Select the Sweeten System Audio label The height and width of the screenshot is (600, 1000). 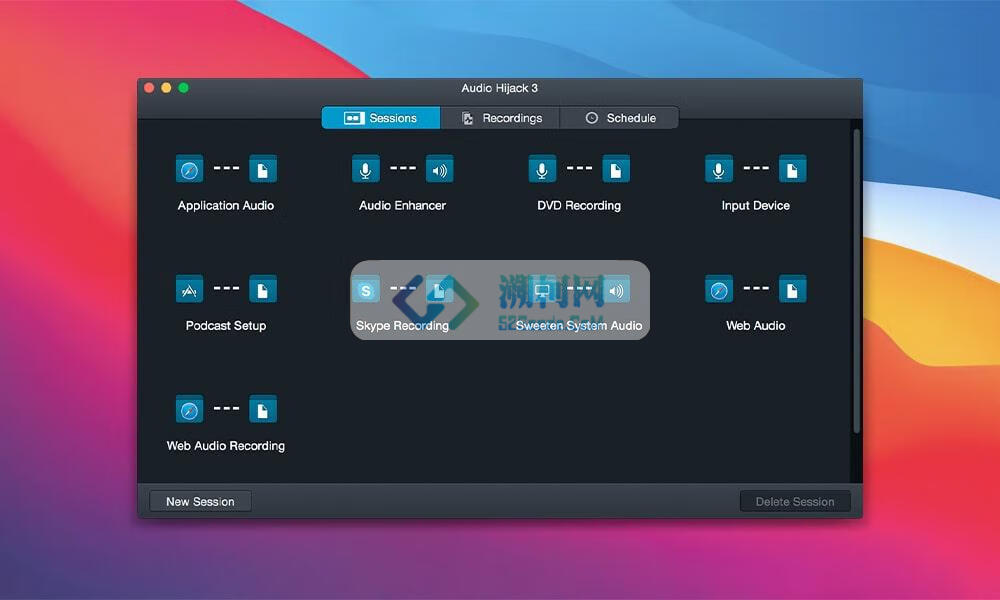tap(579, 325)
